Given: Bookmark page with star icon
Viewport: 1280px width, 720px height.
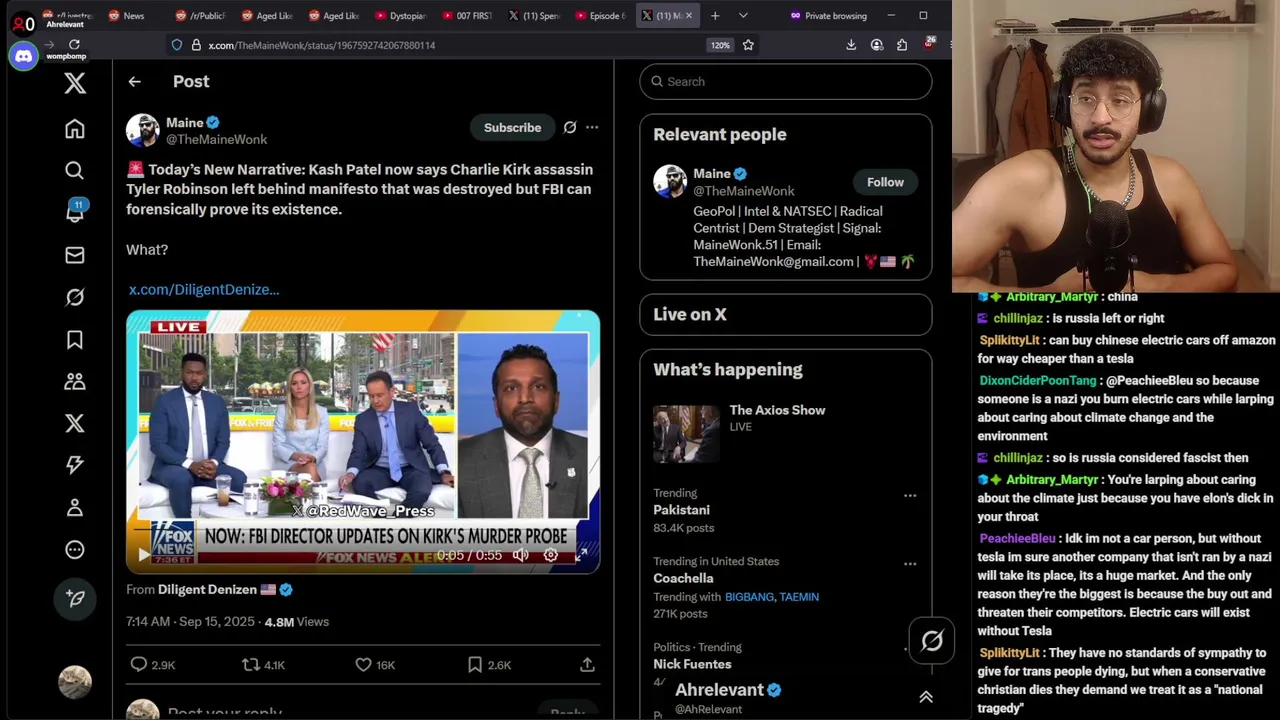Looking at the screenshot, I should pos(748,45).
